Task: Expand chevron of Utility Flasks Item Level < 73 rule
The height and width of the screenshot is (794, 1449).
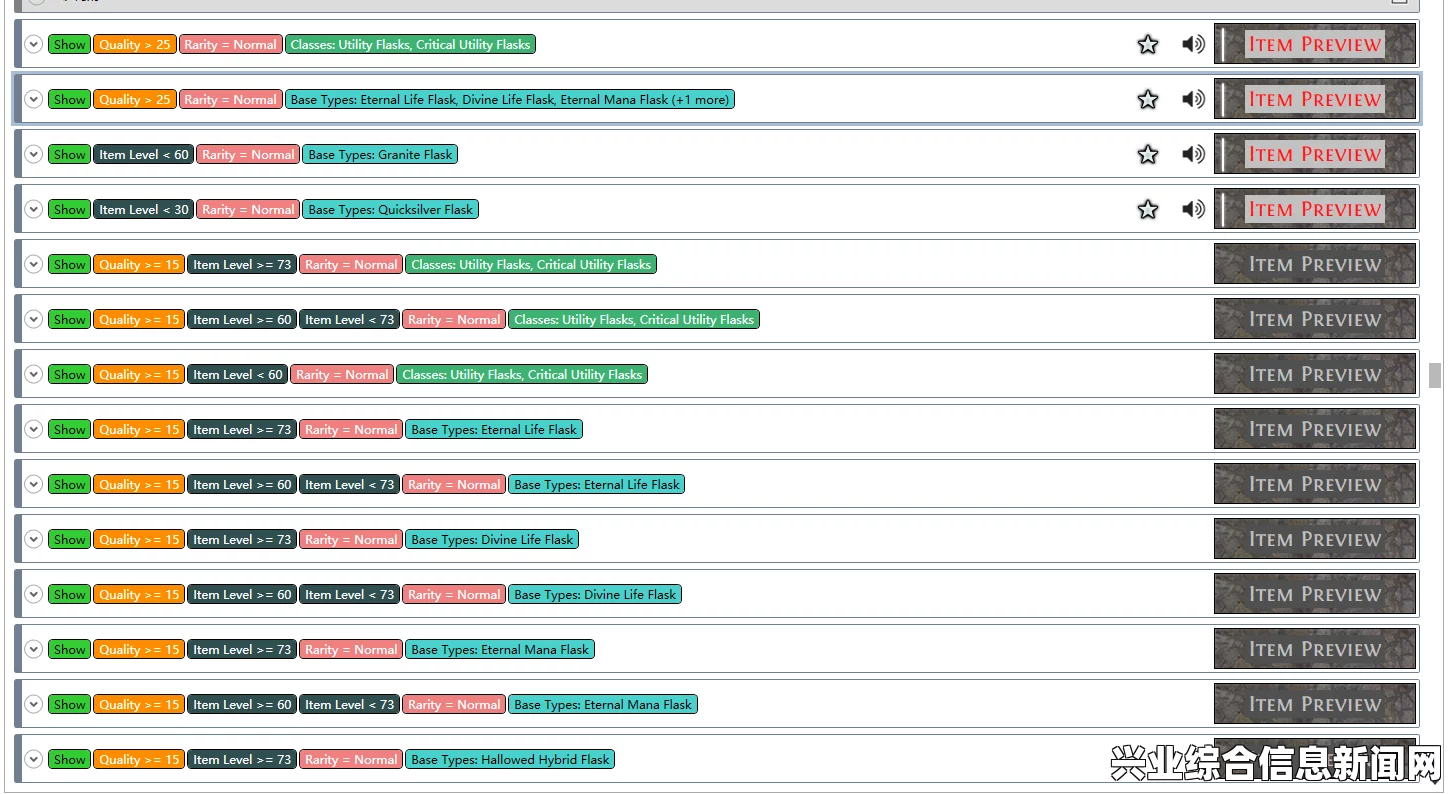Action: tap(33, 319)
